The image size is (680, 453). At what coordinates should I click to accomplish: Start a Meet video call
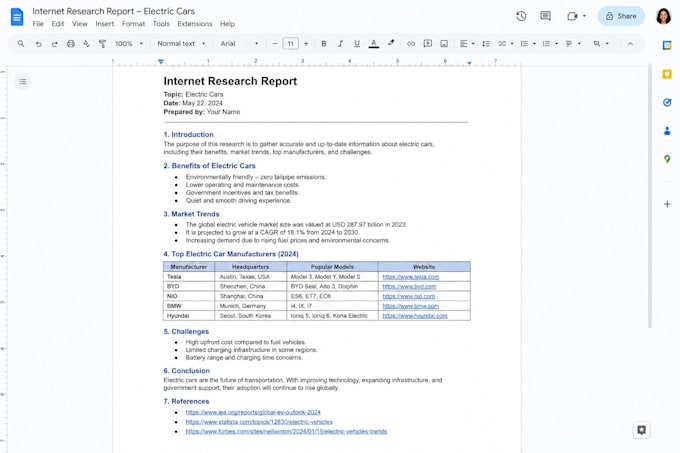576,16
